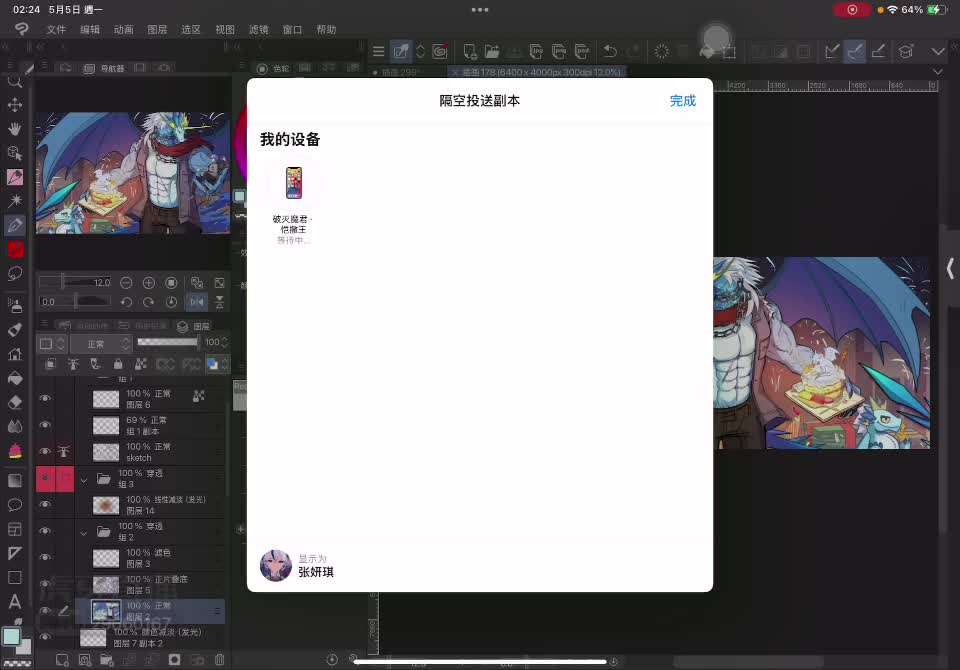This screenshot has width=960, height=670.
Task: Open the 动画 menu
Action: [124, 29]
